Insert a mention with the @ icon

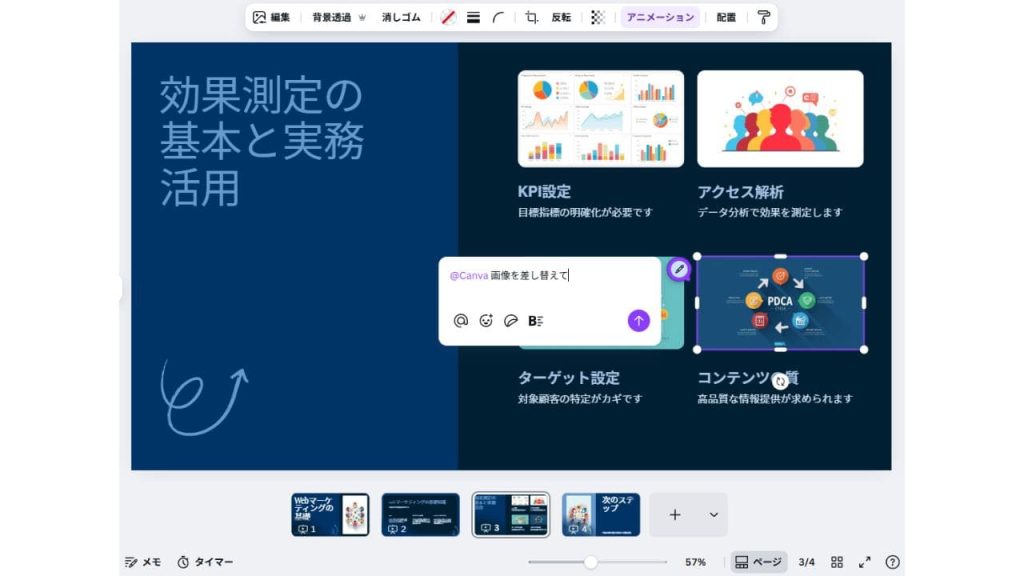(461, 321)
